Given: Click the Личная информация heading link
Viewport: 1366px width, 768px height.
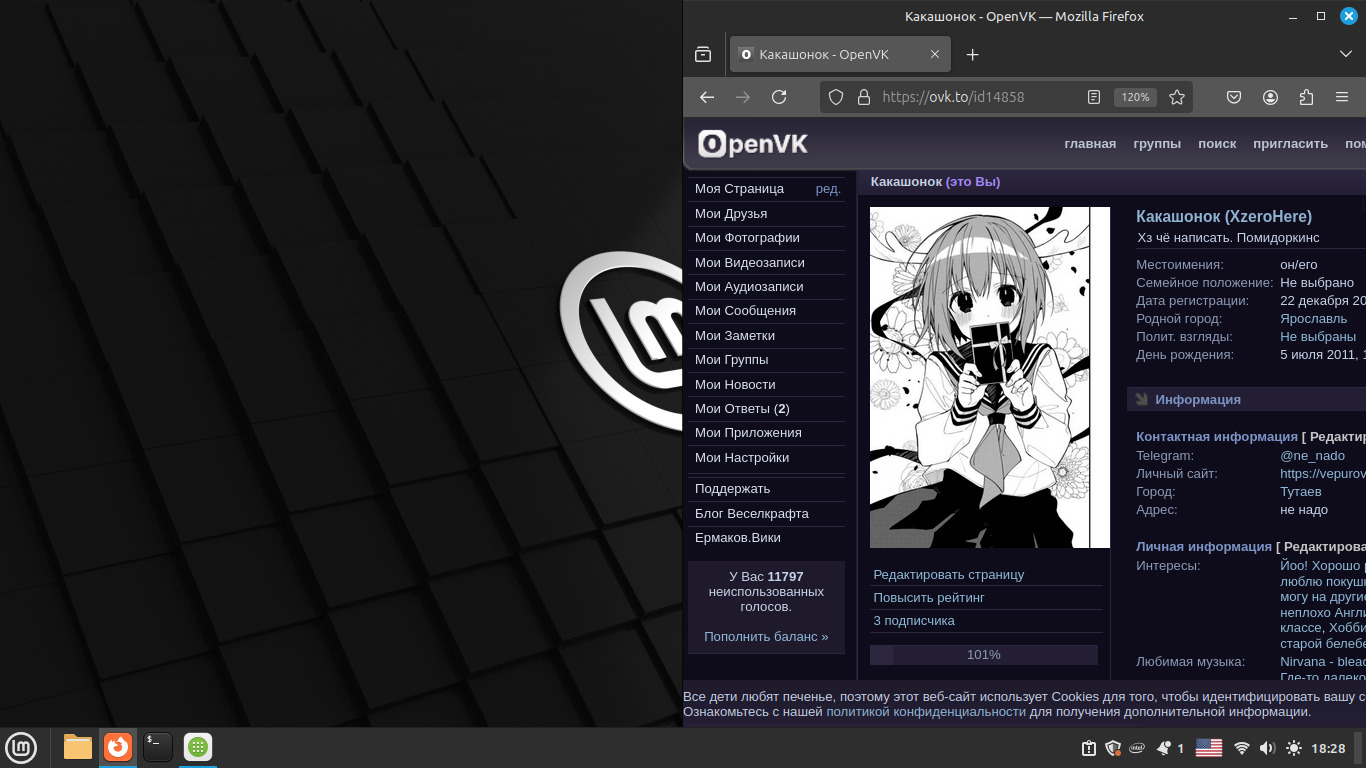Looking at the screenshot, I should pyautogui.click(x=1204, y=547).
